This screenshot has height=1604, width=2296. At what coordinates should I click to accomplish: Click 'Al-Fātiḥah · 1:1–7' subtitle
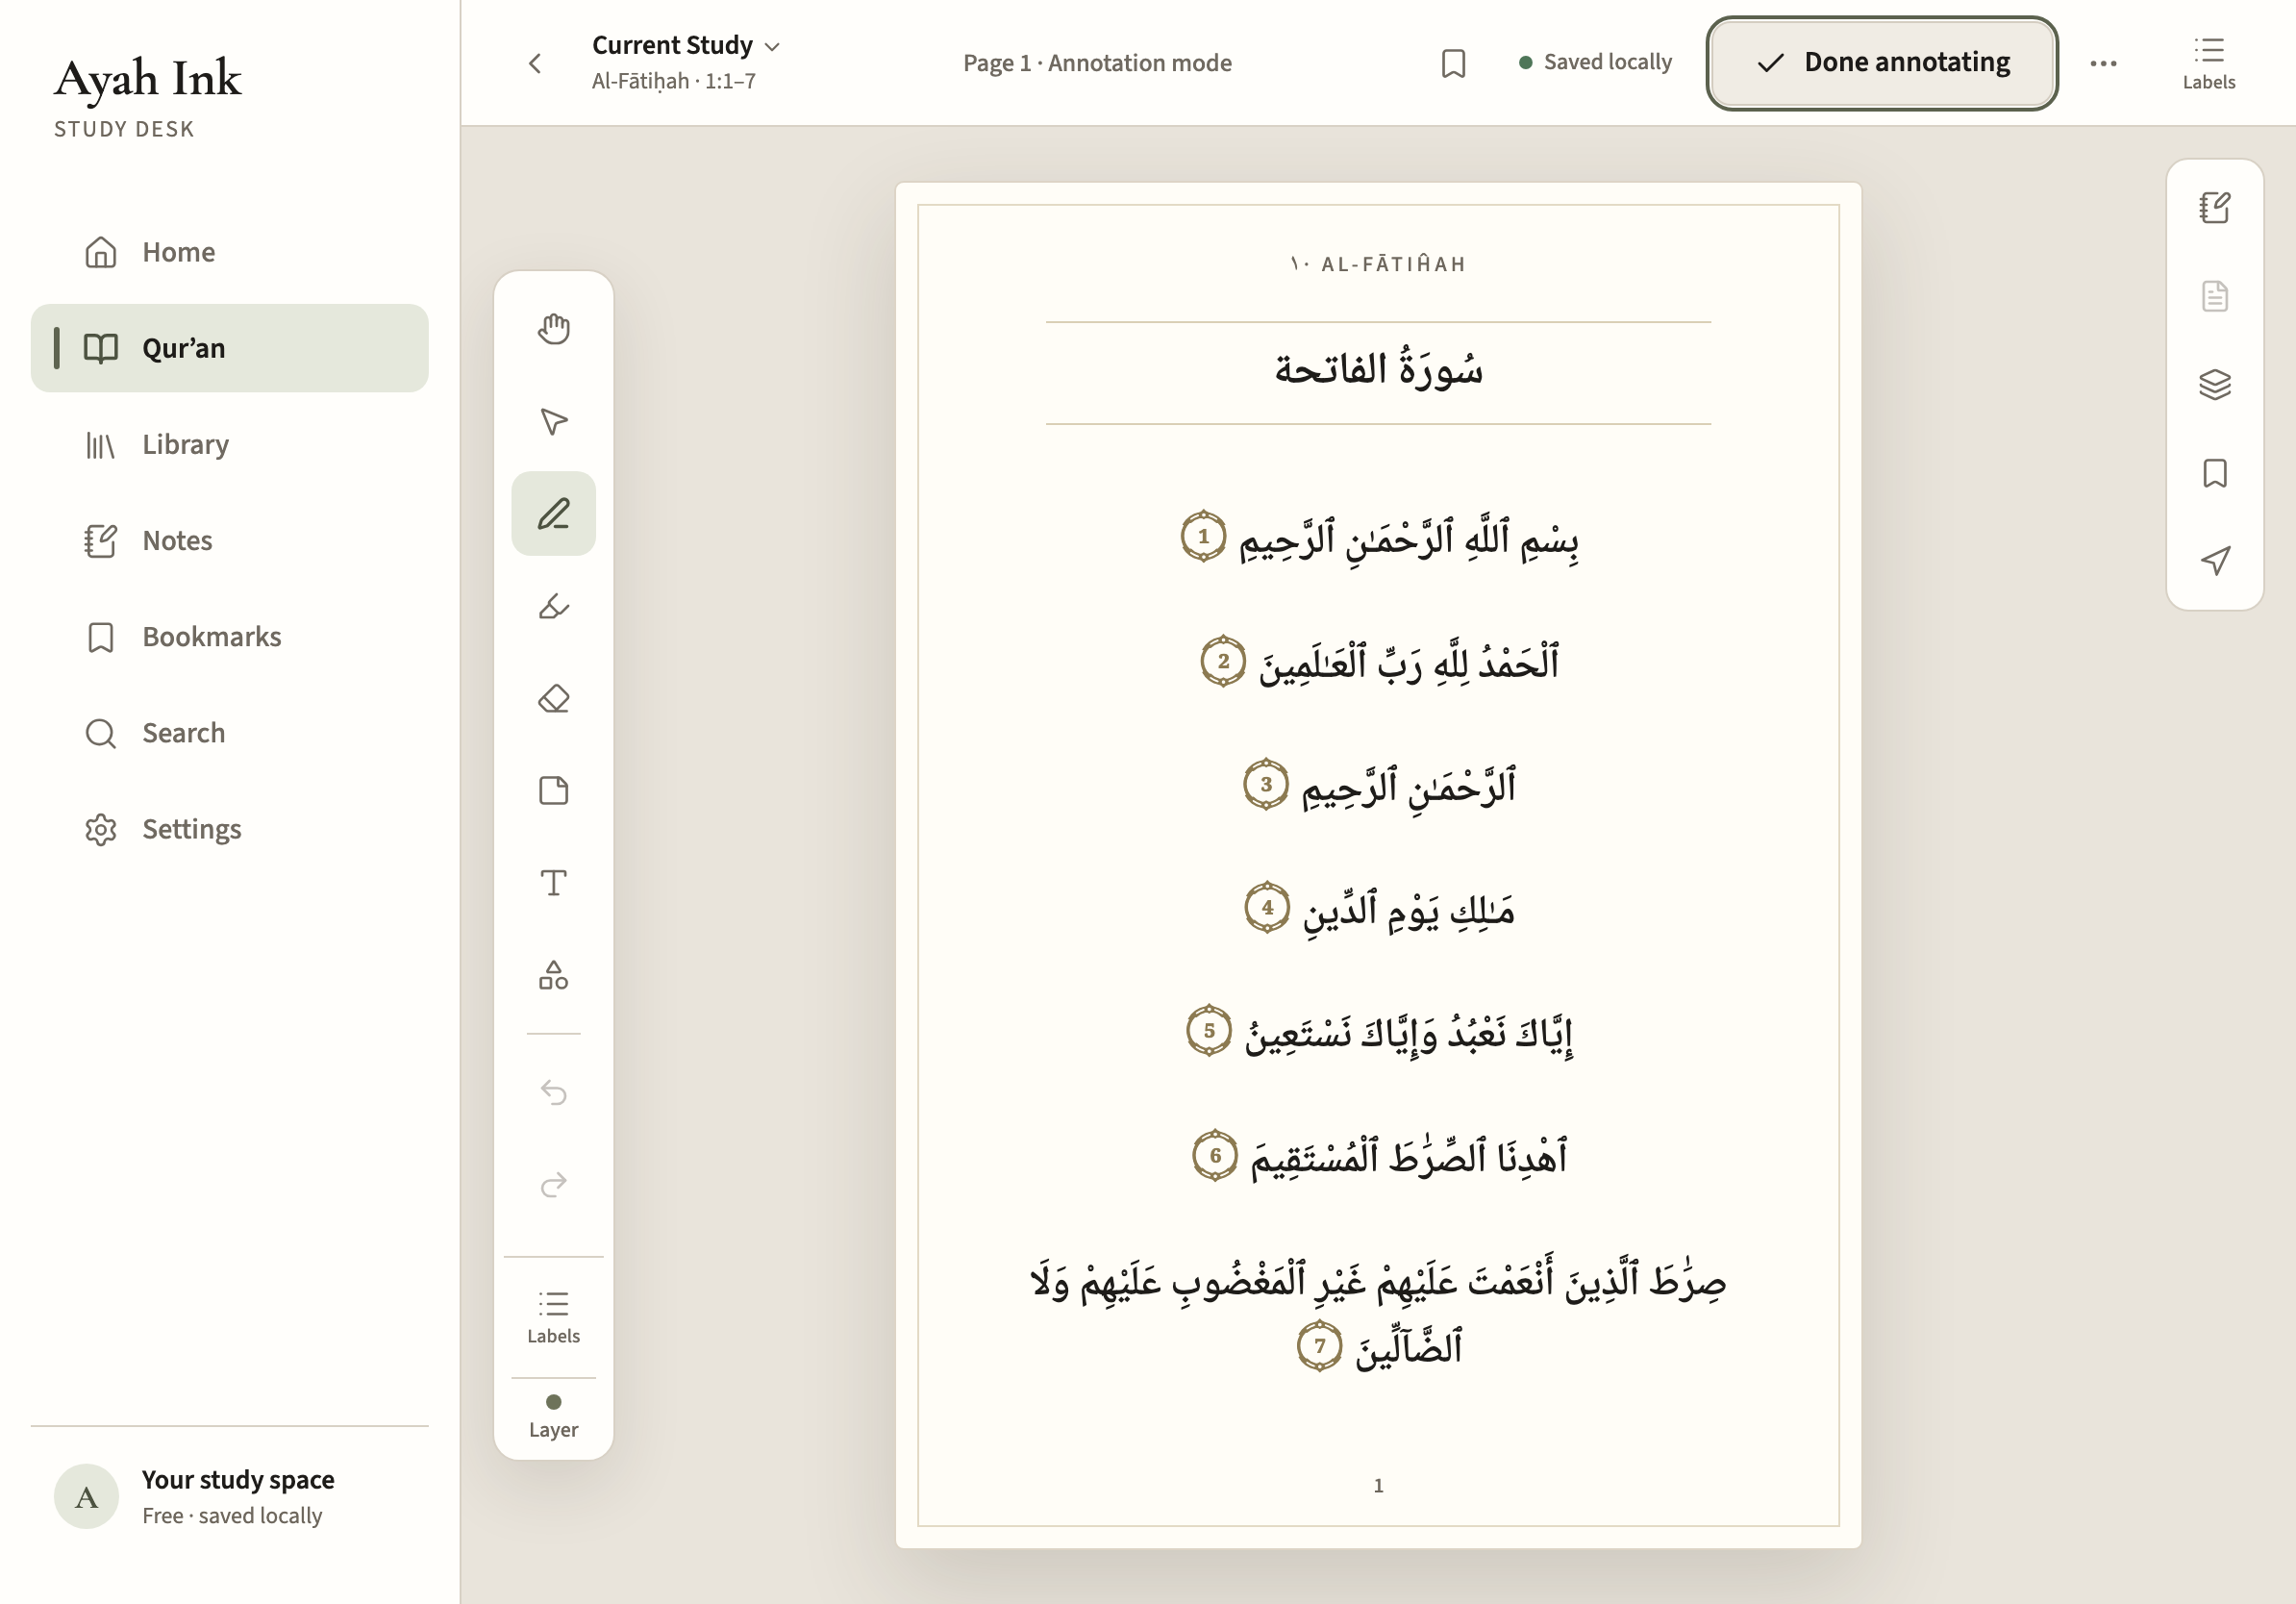pyautogui.click(x=674, y=81)
